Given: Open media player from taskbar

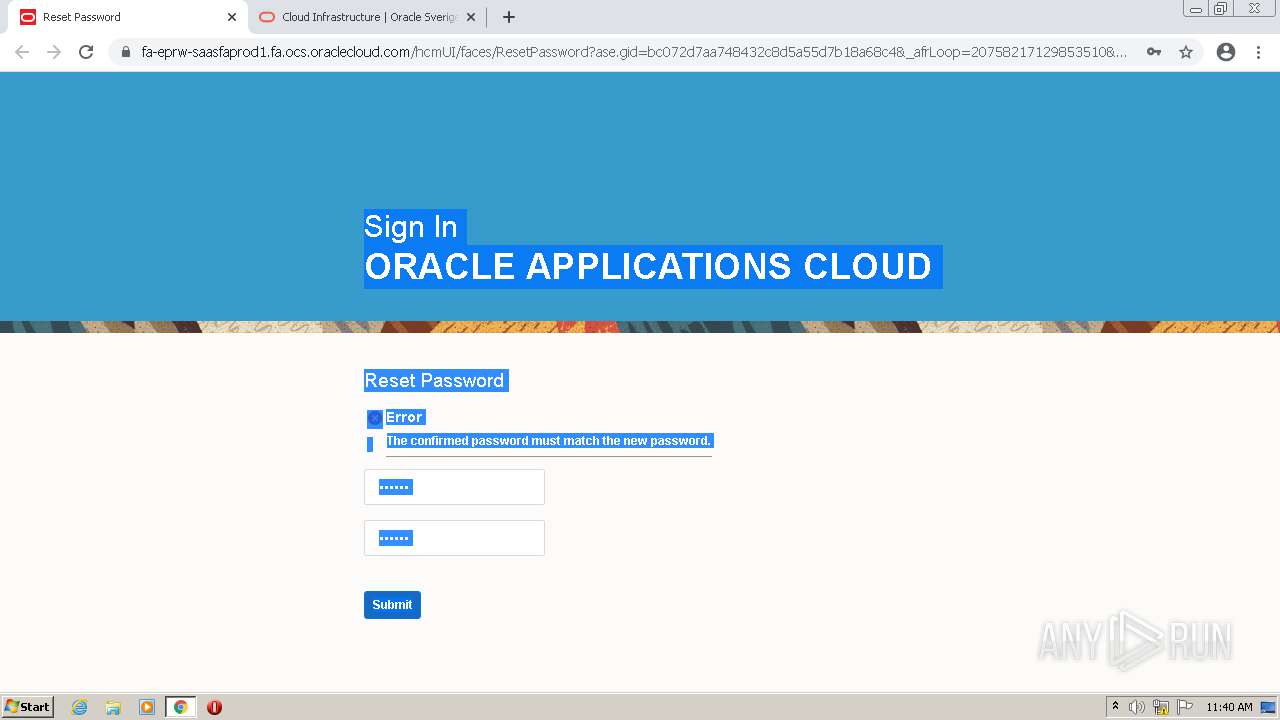Looking at the screenshot, I should (x=147, y=707).
